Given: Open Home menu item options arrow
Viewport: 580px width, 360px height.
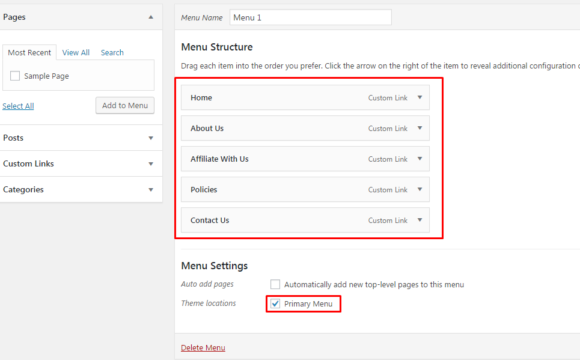Looking at the screenshot, I should pos(420,97).
